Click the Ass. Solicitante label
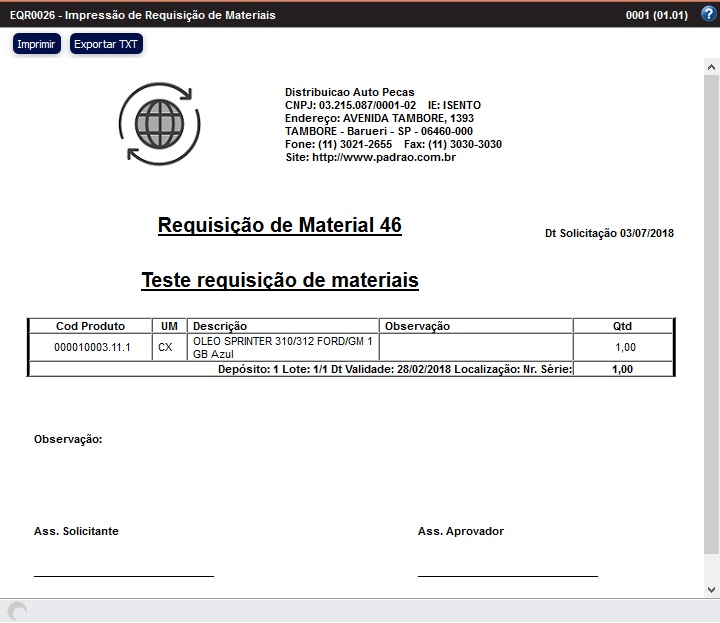This screenshot has height=623, width=720. 76,531
